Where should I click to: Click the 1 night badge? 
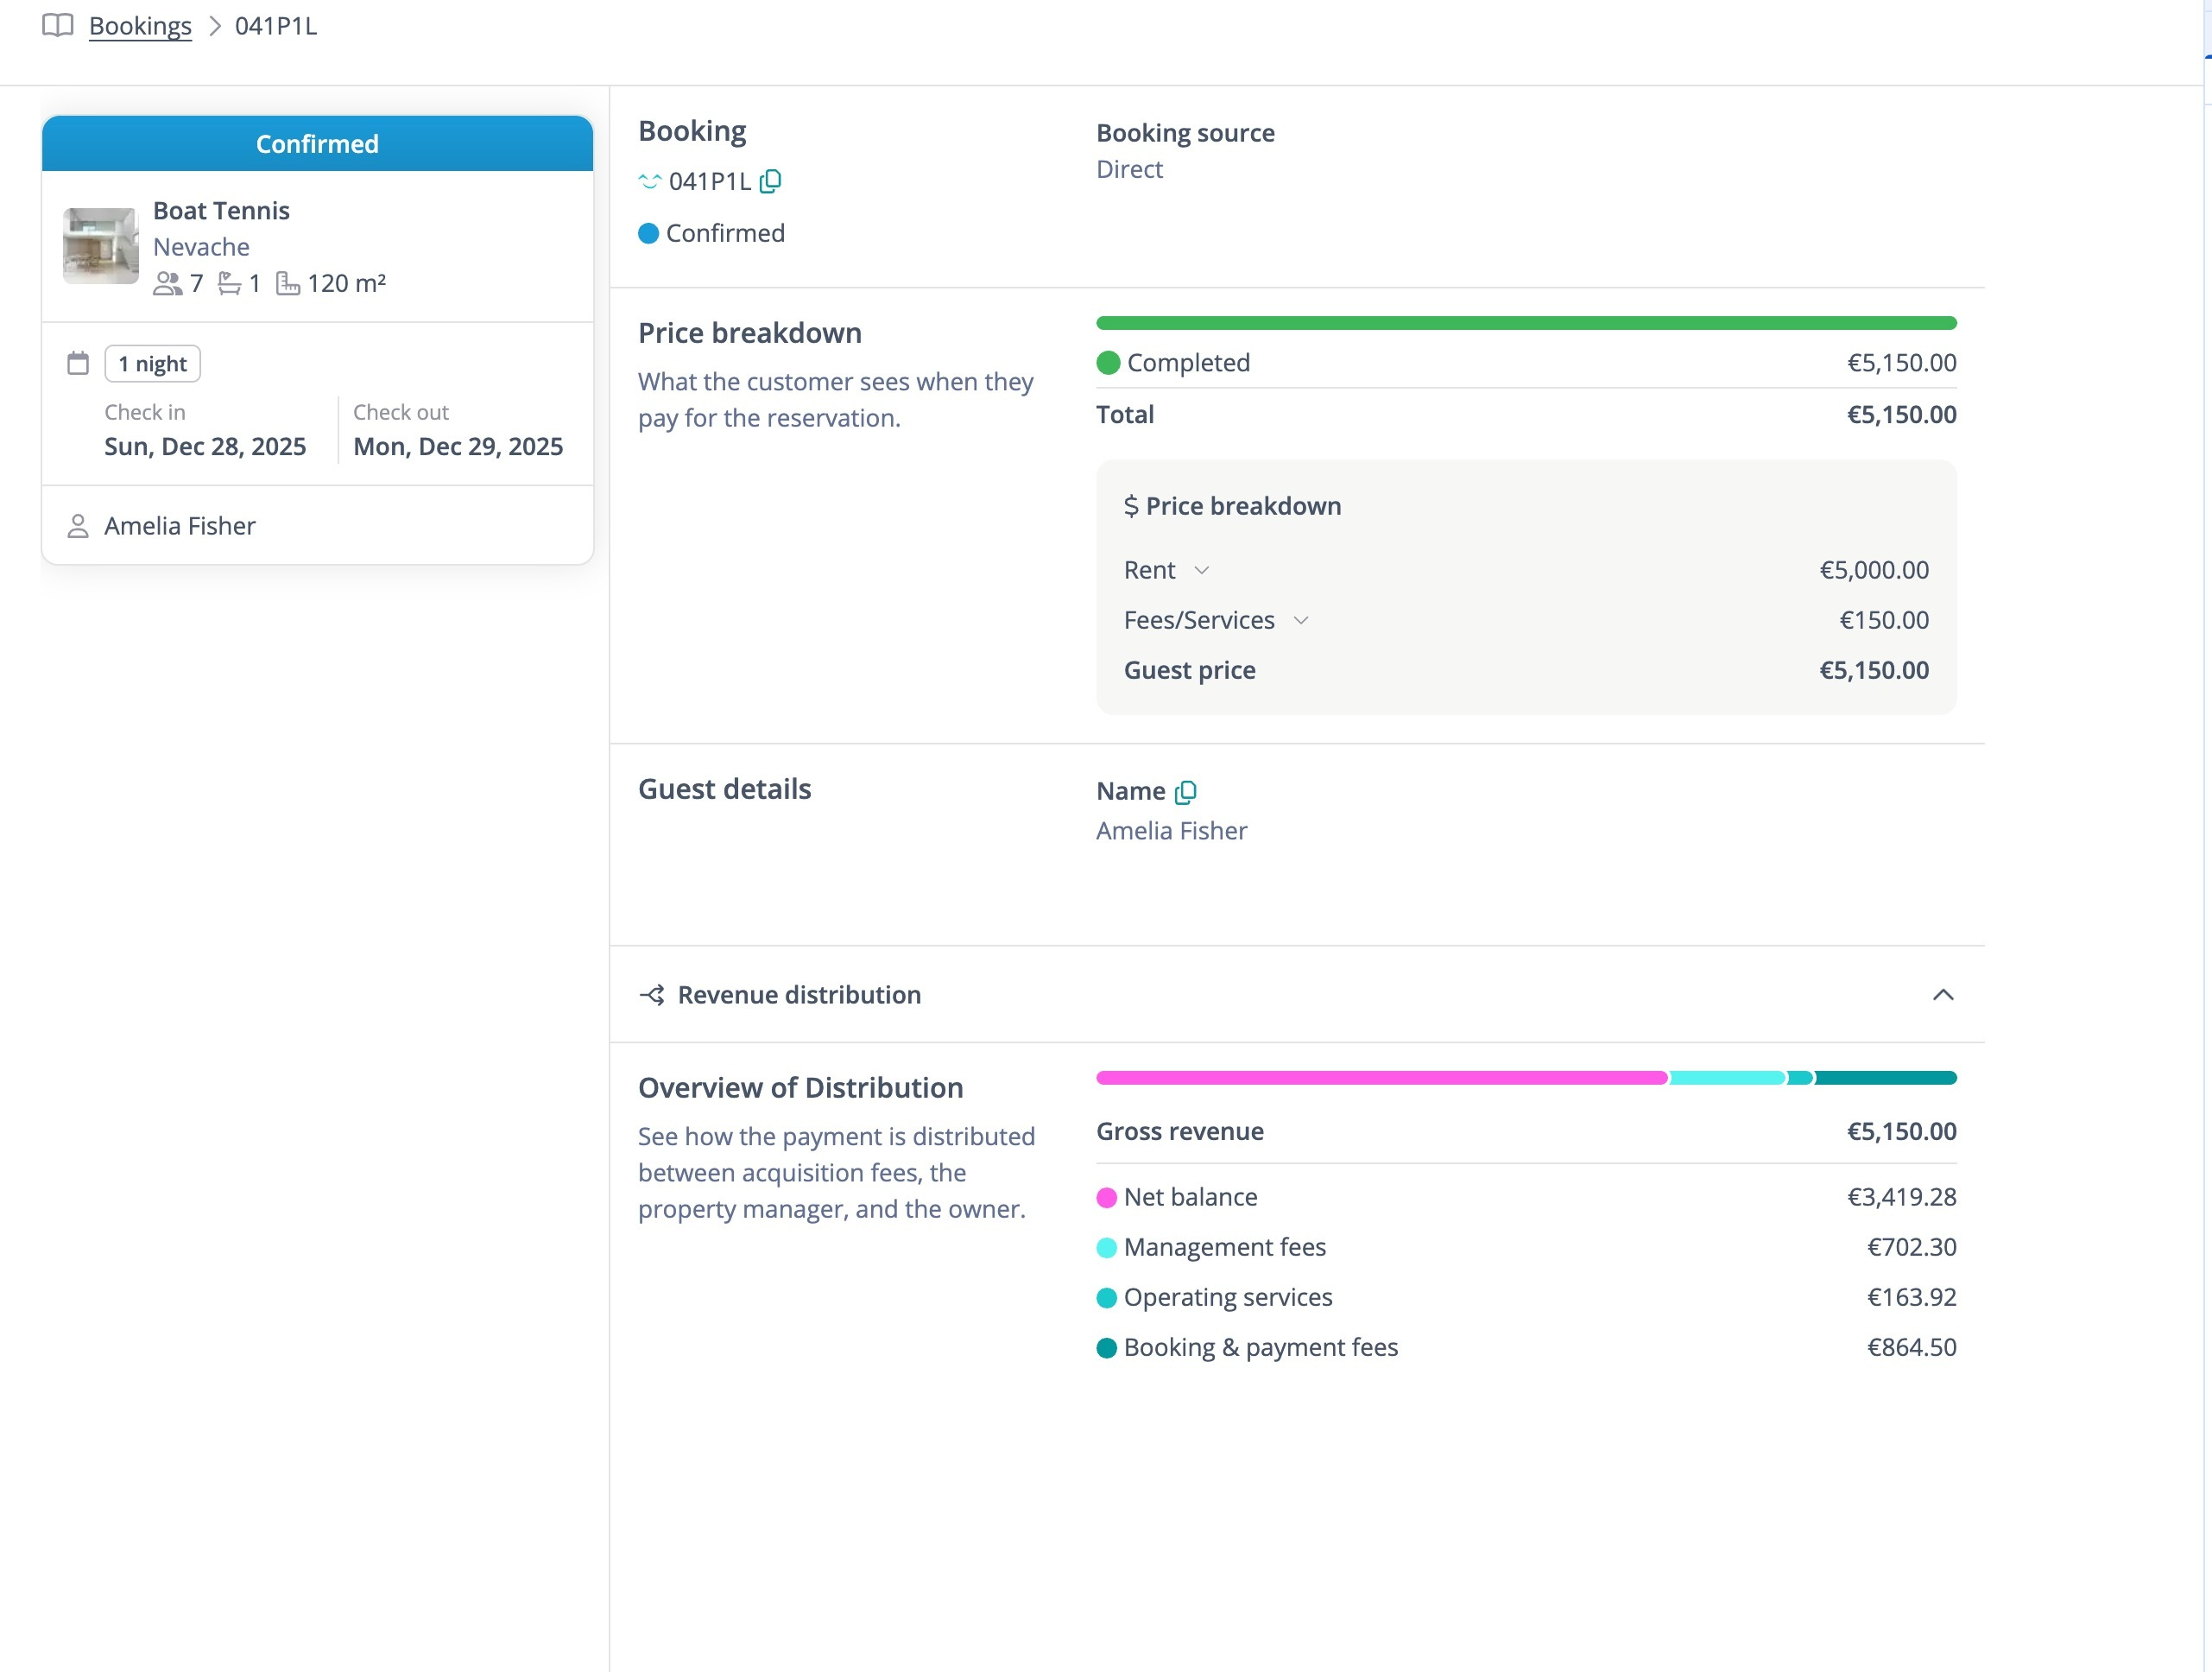(152, 364)
